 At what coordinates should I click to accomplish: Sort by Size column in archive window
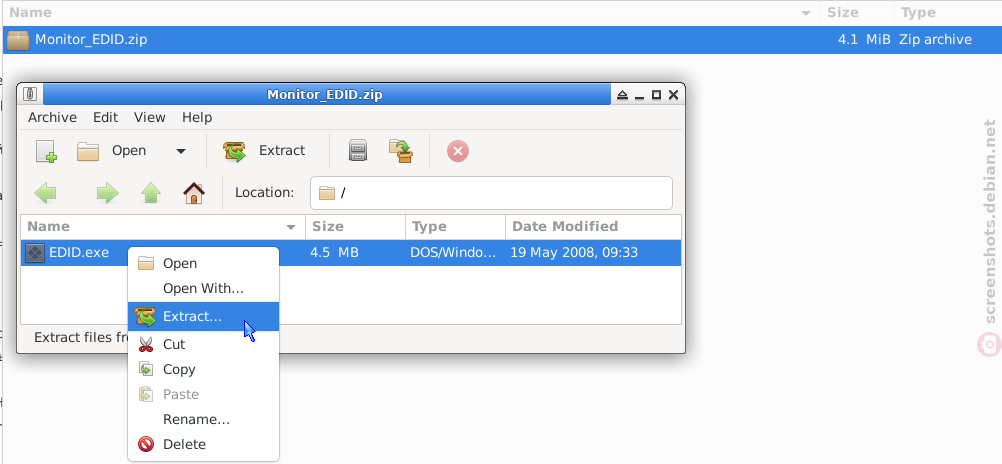tap(355, 226)
